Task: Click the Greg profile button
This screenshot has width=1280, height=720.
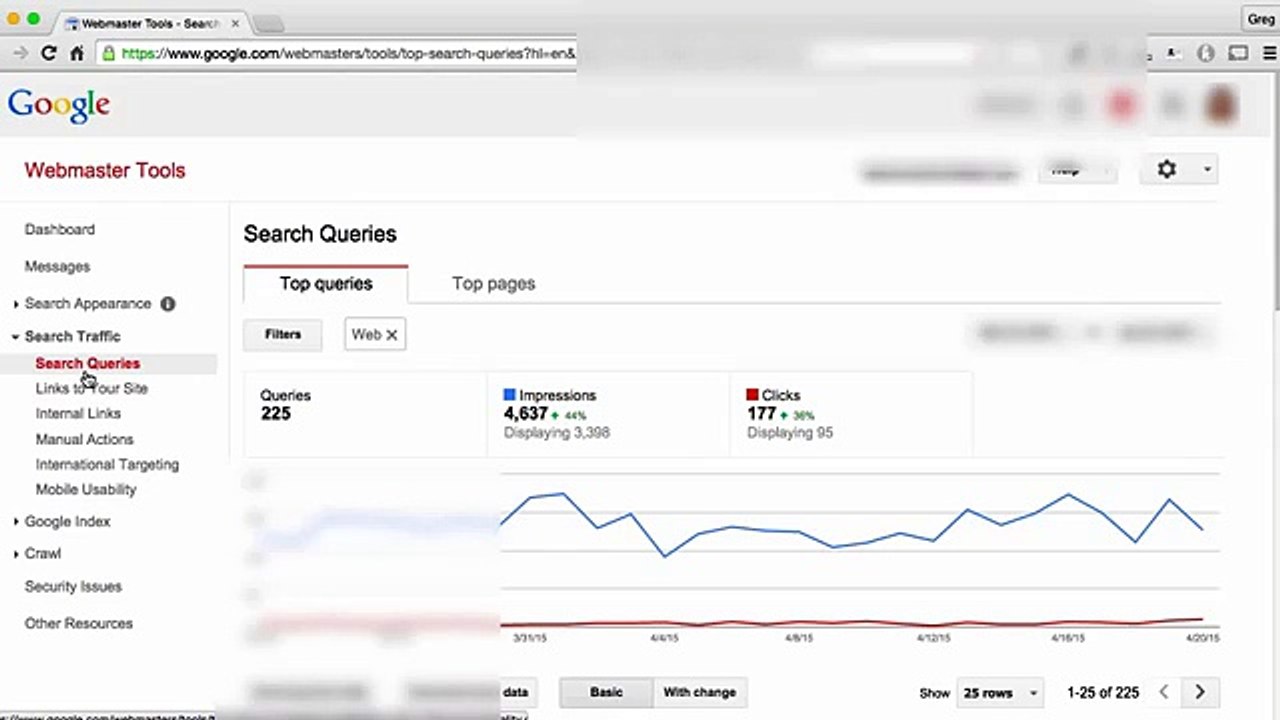Action: pyautogui.click(x=1260, y=19)
